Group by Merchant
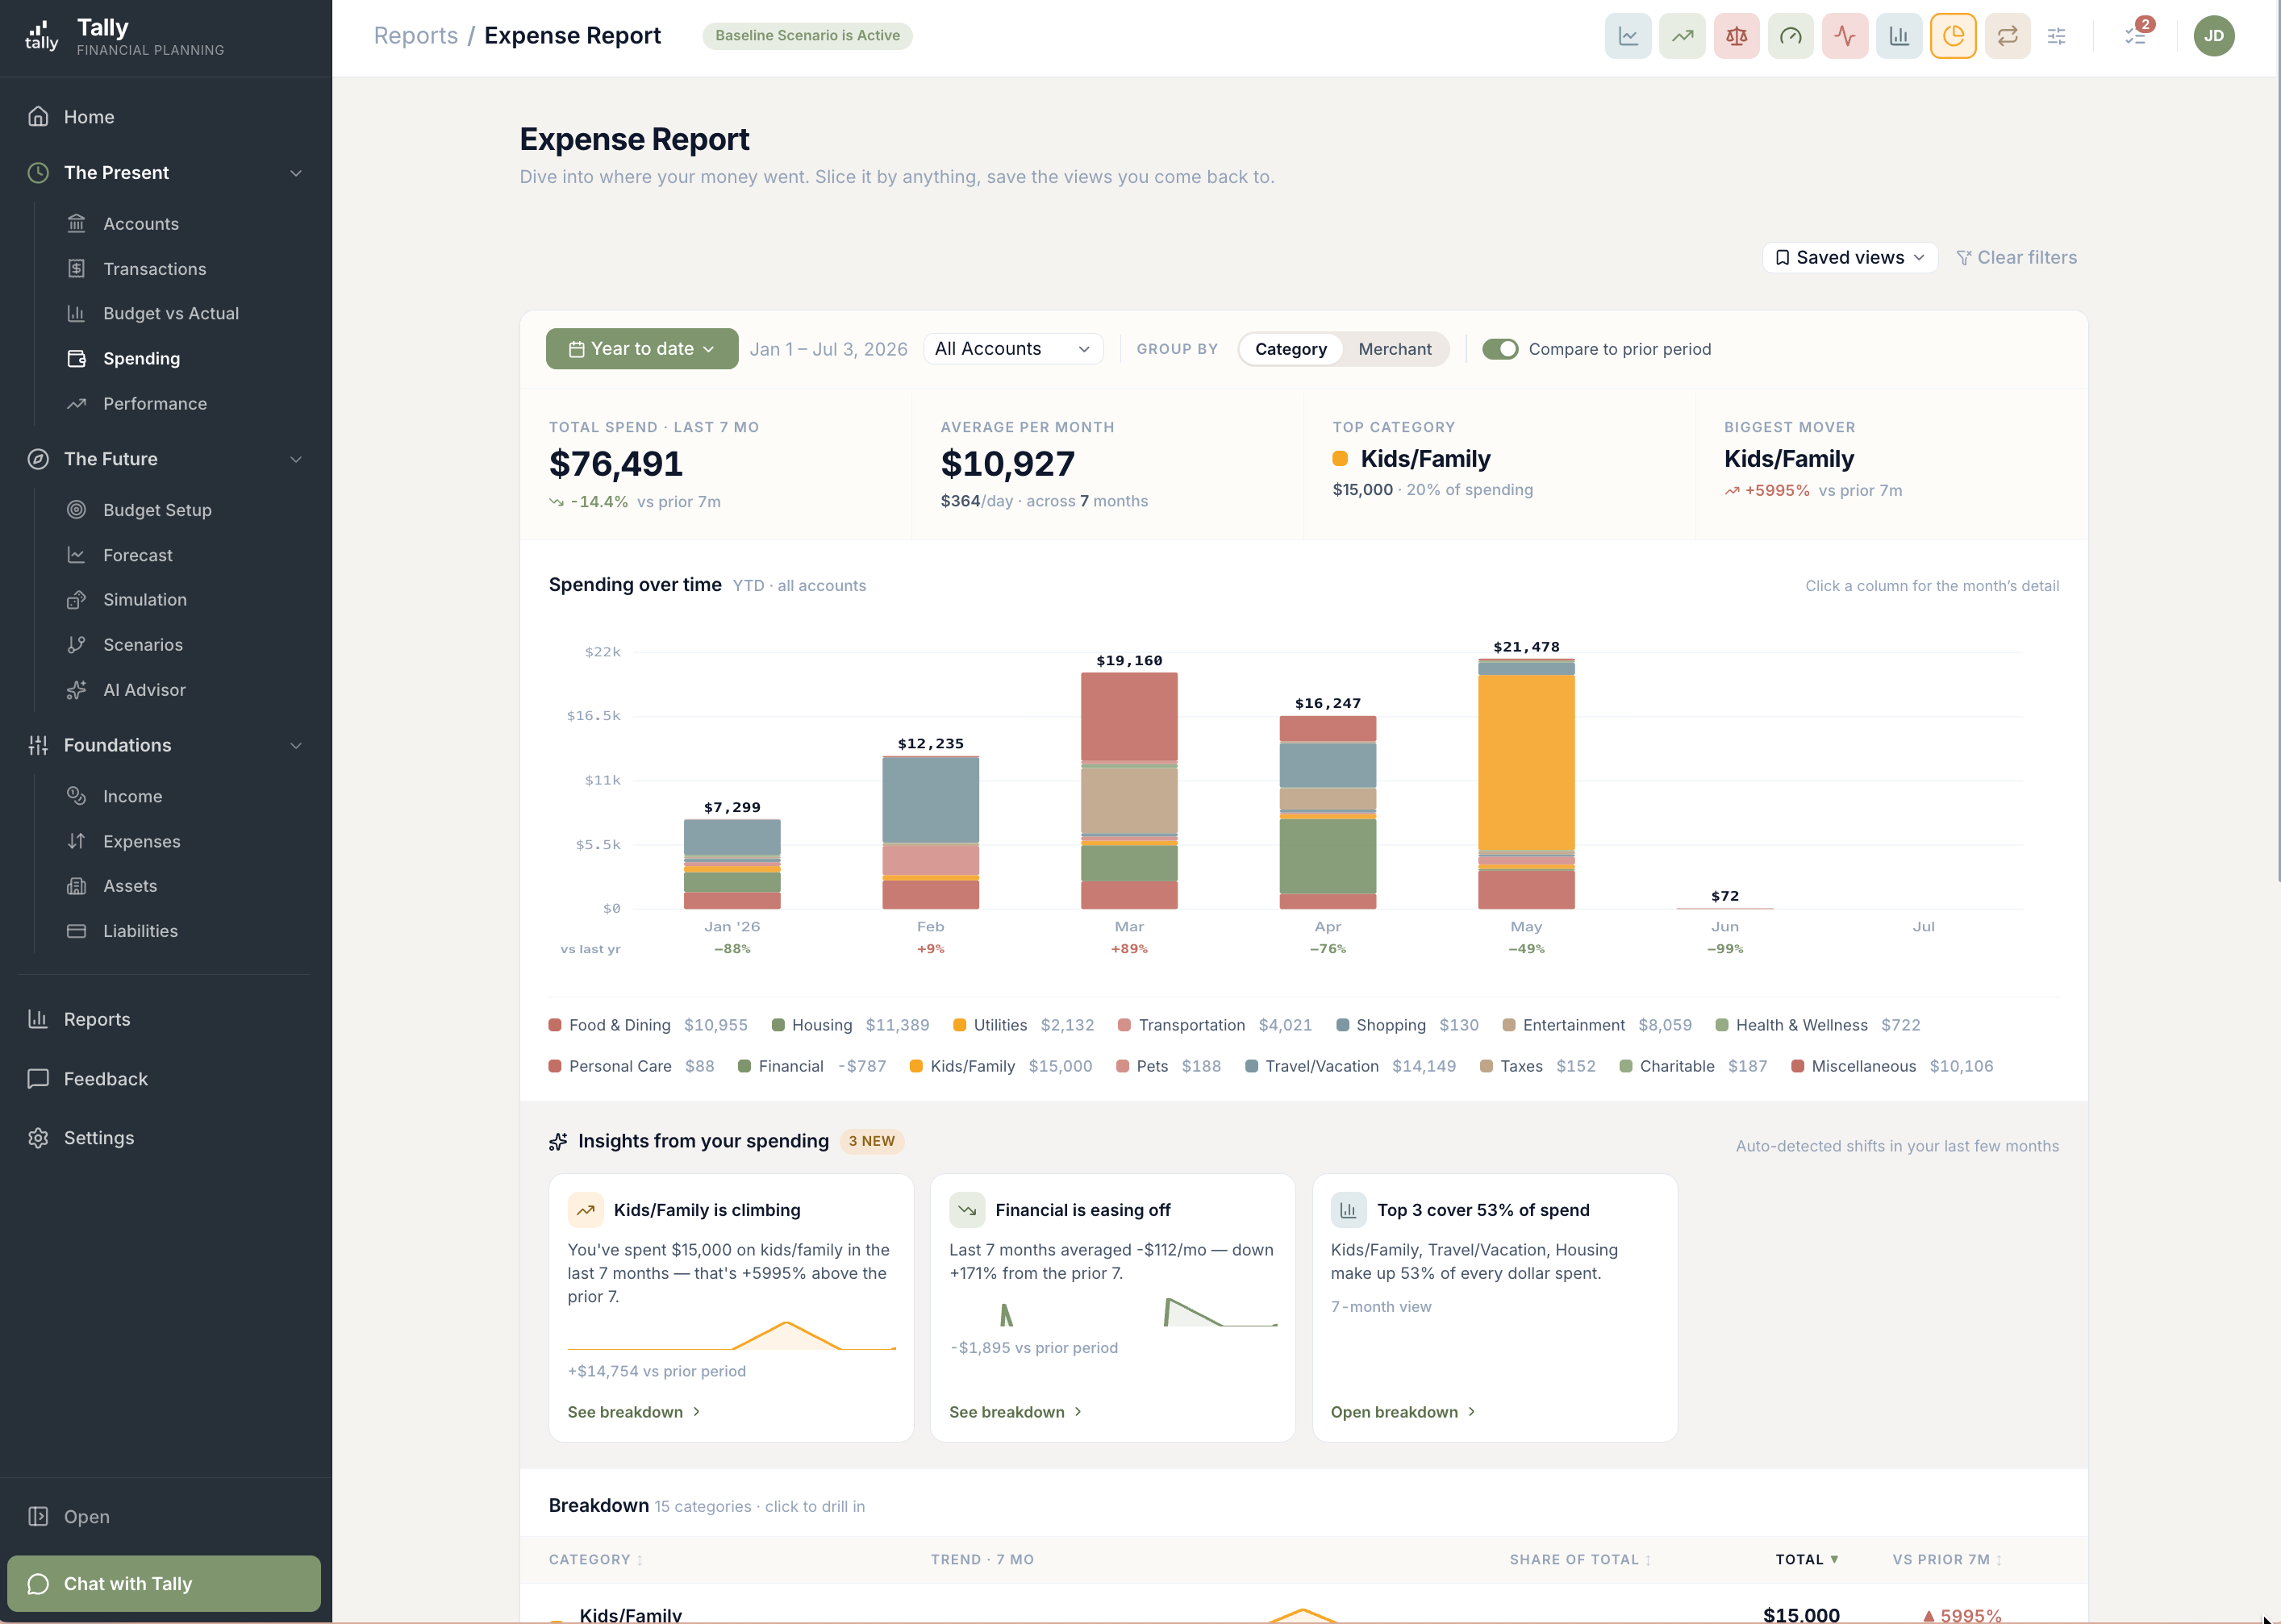The height and width of the screenshot is (1624, 2281). click(x=1394, y=349)
